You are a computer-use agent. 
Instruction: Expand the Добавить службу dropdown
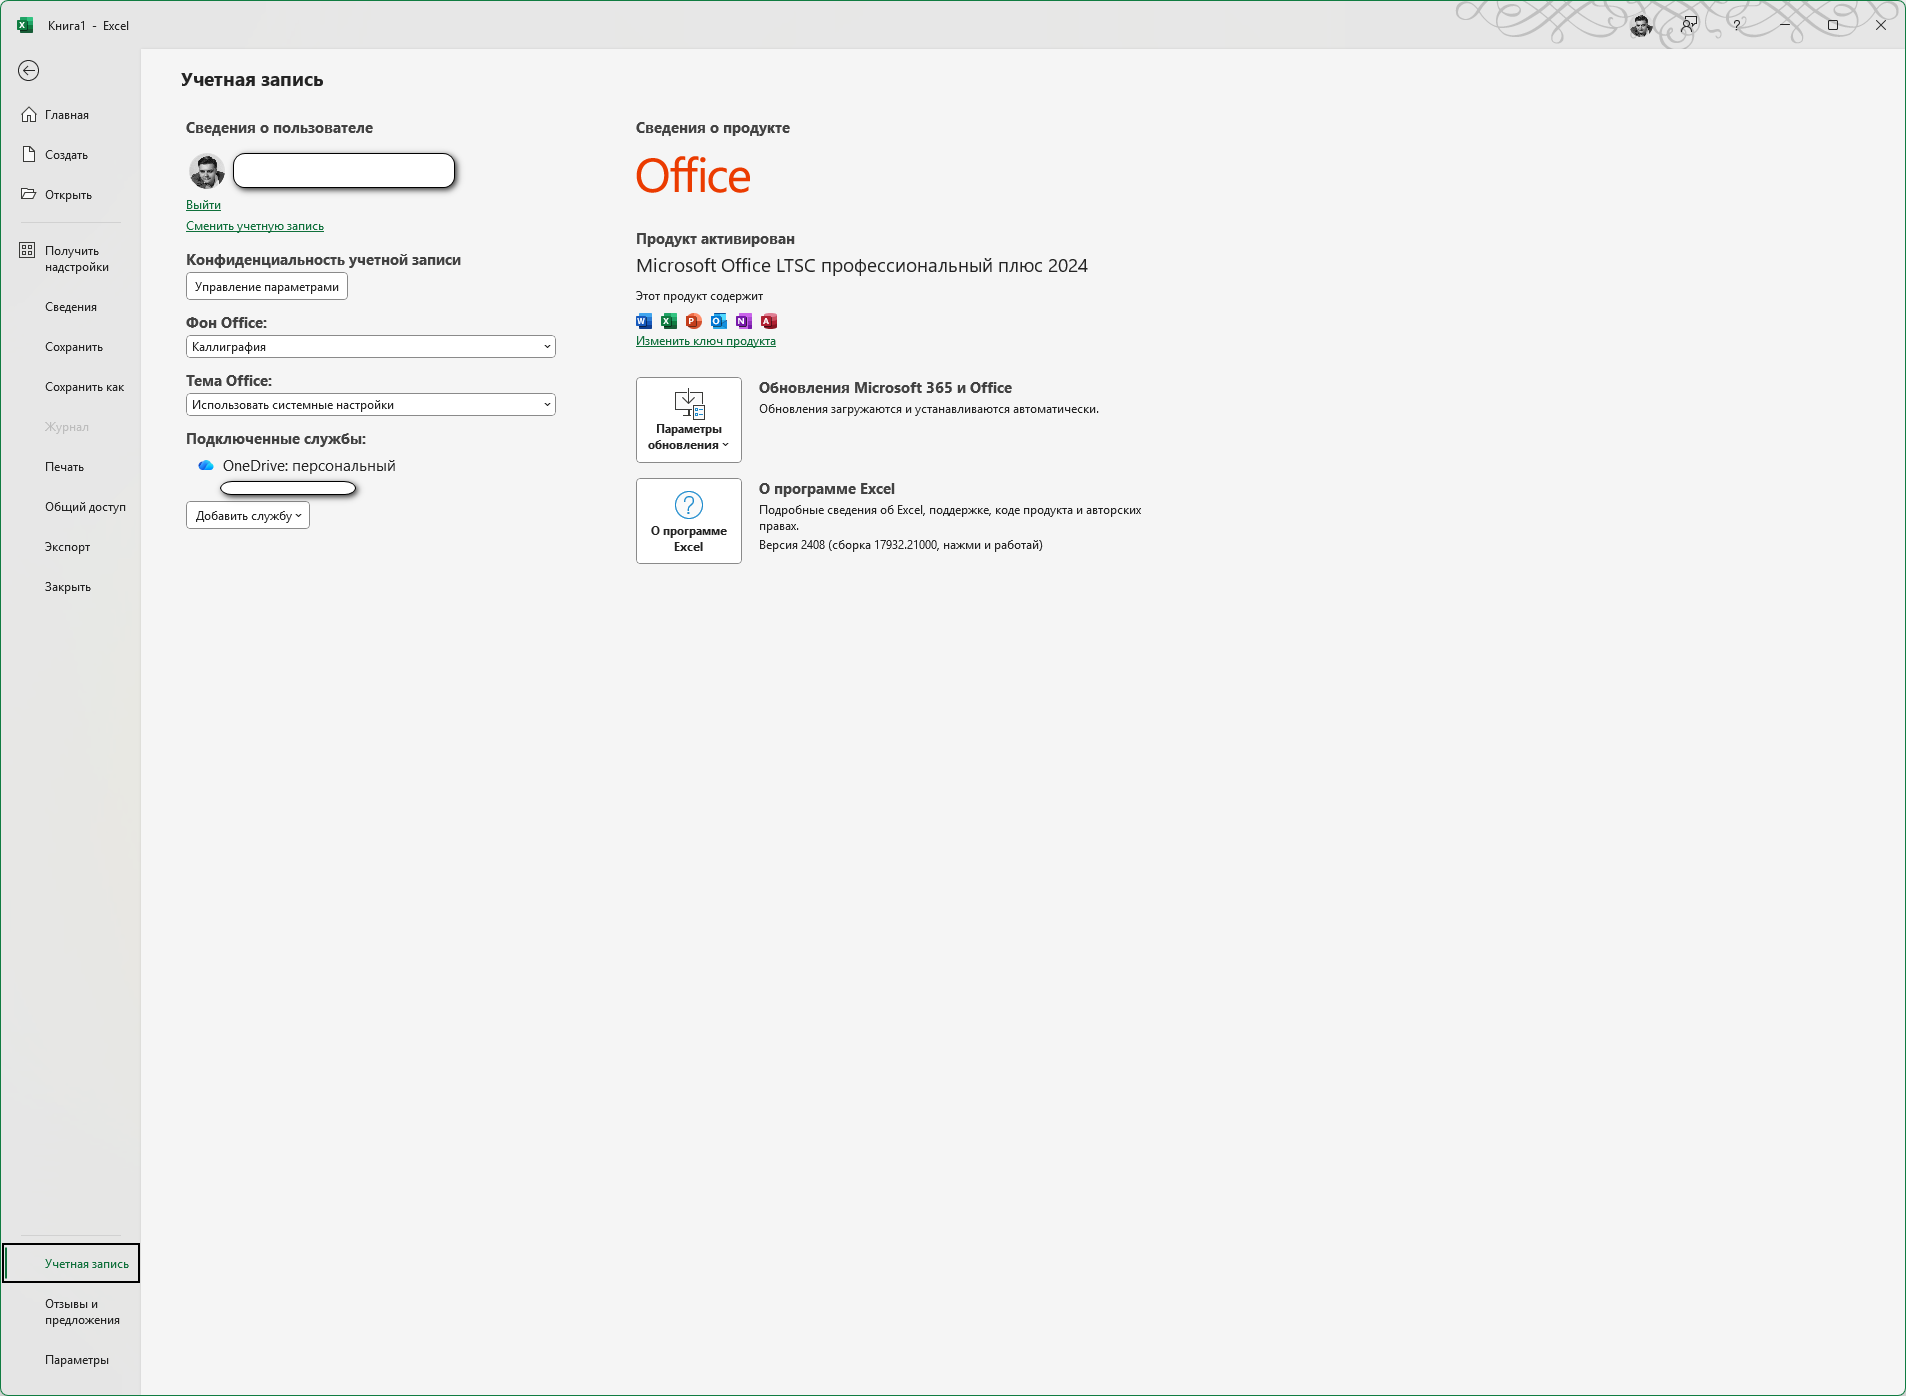248,516
